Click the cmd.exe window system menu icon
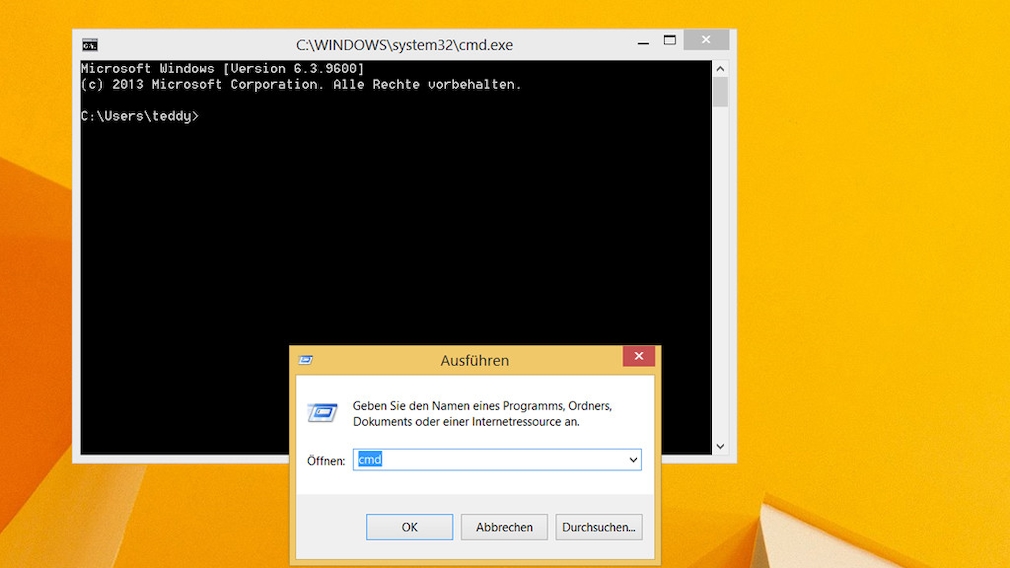Image resolution: width=1010 pixels, height=568 pixels. 90,44
